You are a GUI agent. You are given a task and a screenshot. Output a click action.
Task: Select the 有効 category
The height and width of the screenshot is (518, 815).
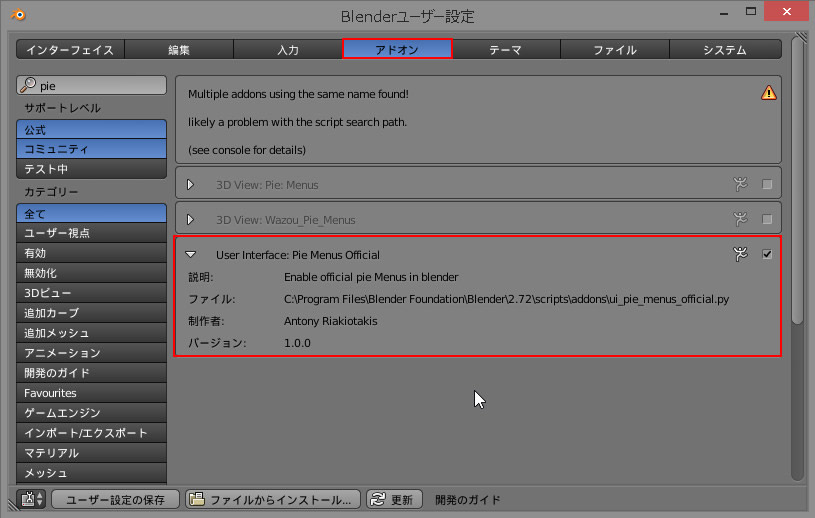tap(91, 253)
